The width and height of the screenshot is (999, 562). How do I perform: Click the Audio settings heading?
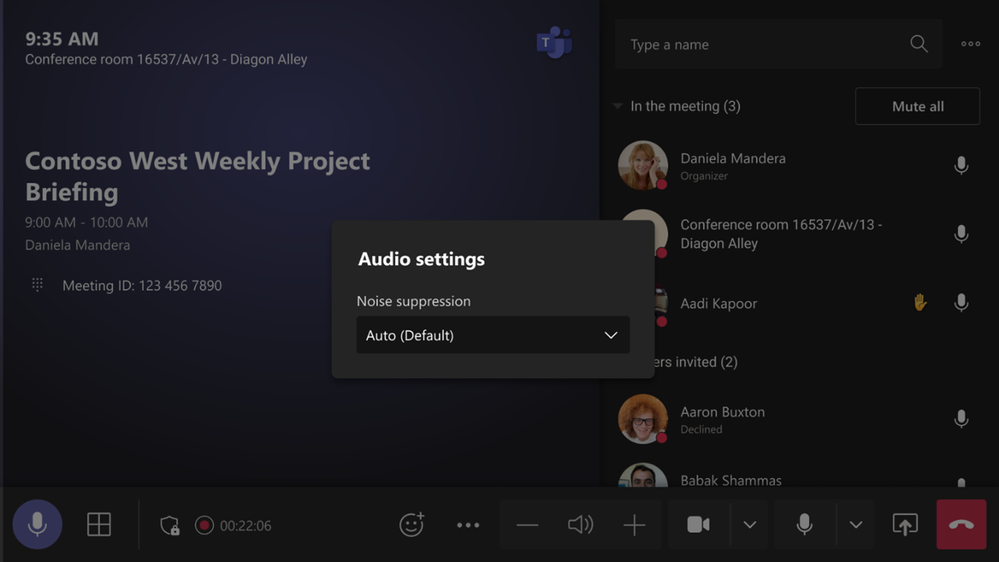point(421,259)
